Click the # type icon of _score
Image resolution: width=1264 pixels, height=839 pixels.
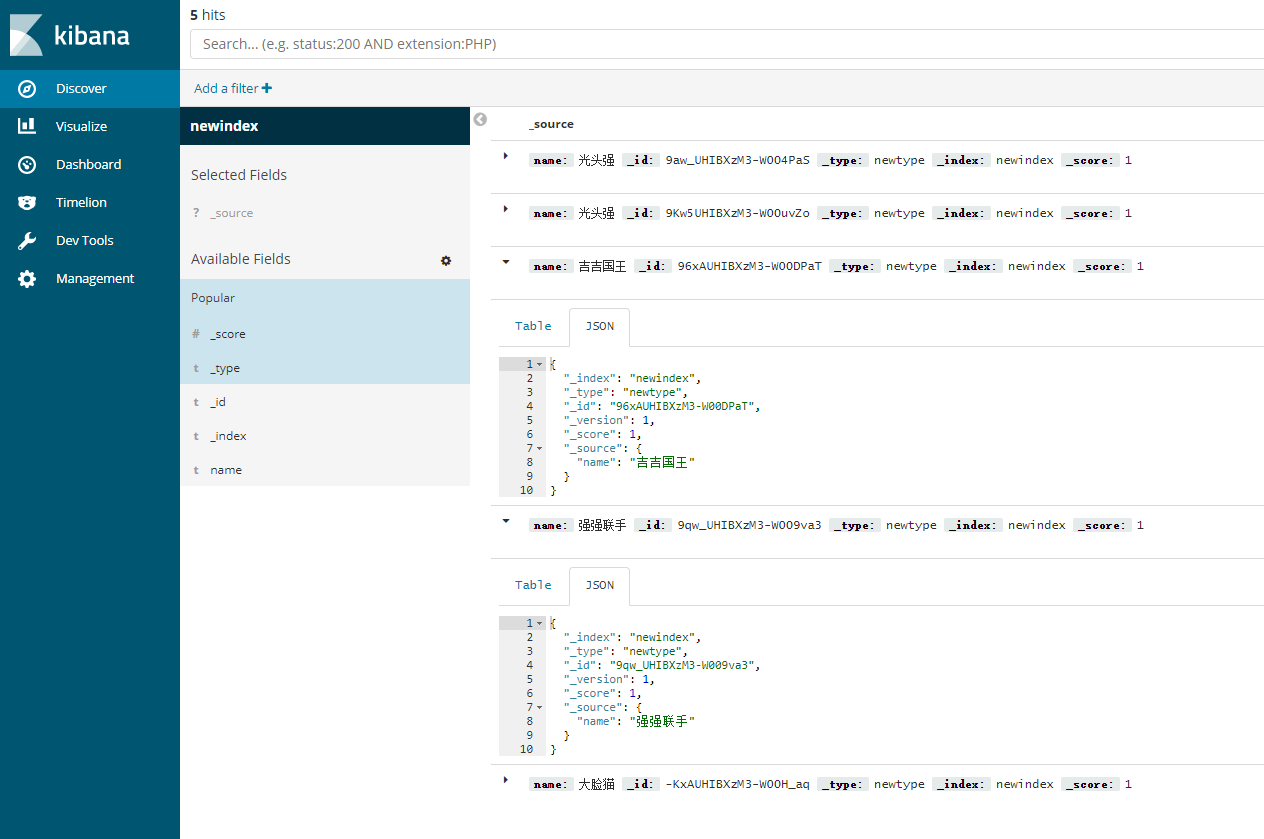pyautogui.click(x=196, y=334)
